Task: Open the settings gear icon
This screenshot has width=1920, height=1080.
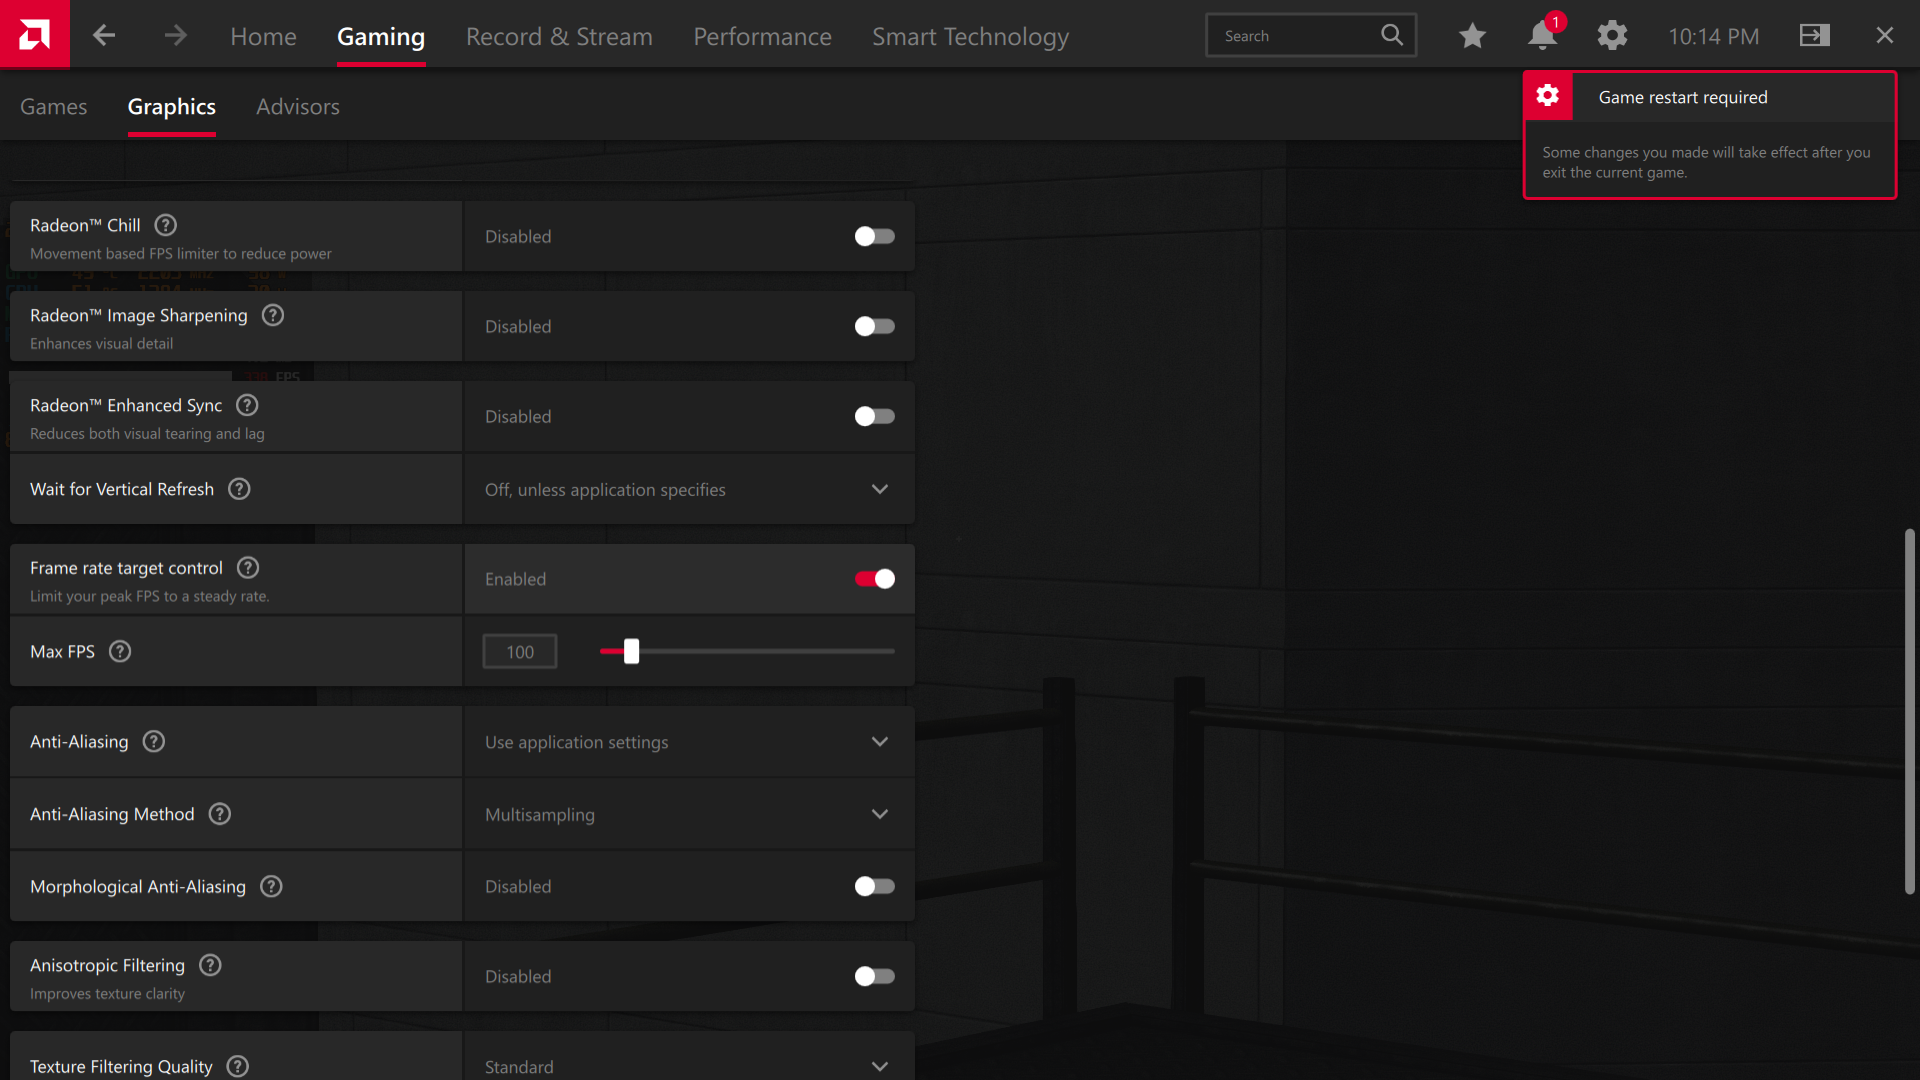Action: point(1612,36)
